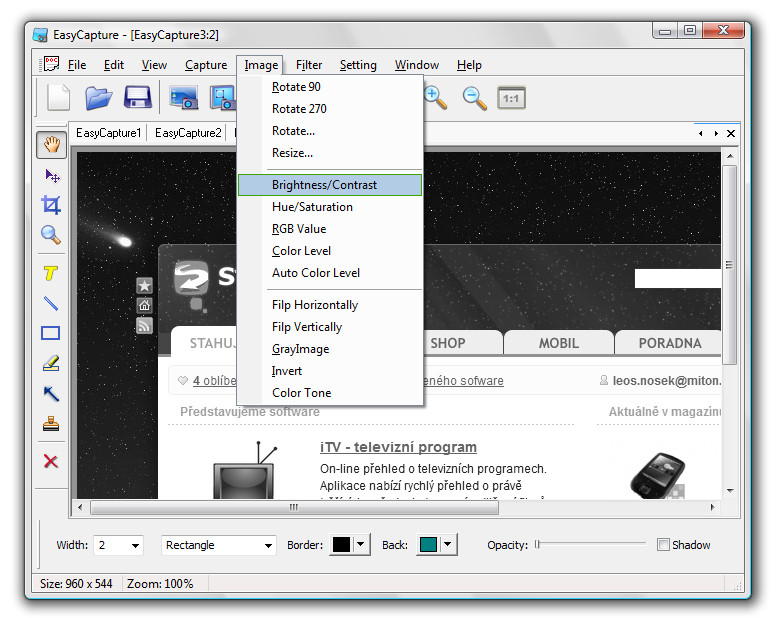Click the black Border color swatch

[341, 544]
